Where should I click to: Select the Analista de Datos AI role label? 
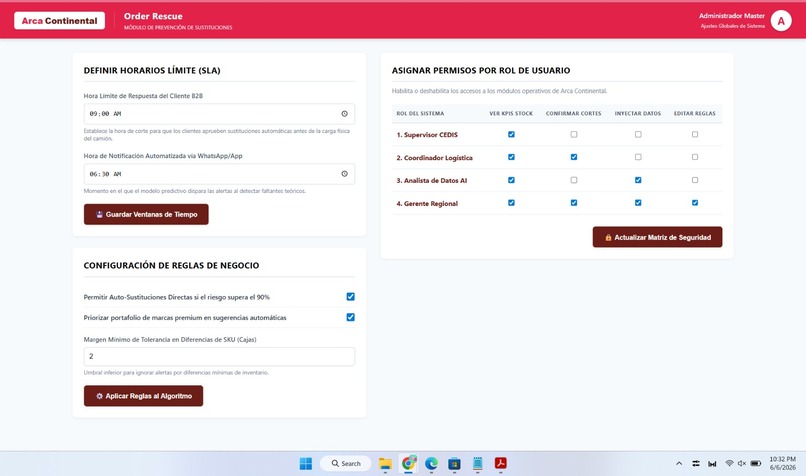coord(432,180)
